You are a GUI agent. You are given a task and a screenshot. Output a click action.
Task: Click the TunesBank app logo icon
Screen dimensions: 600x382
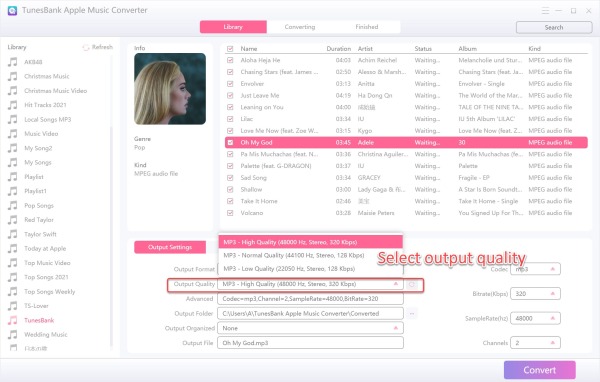coord(12,10)
